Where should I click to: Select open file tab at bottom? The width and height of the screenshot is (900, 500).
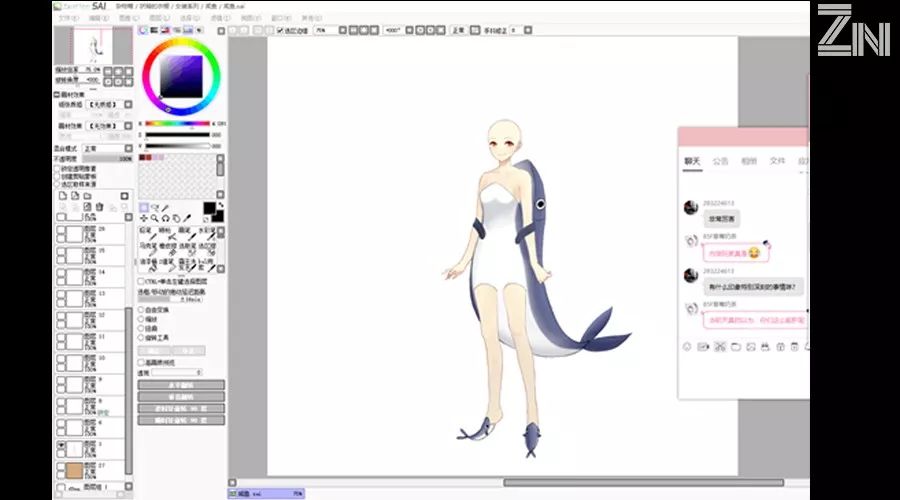[266, 494]
